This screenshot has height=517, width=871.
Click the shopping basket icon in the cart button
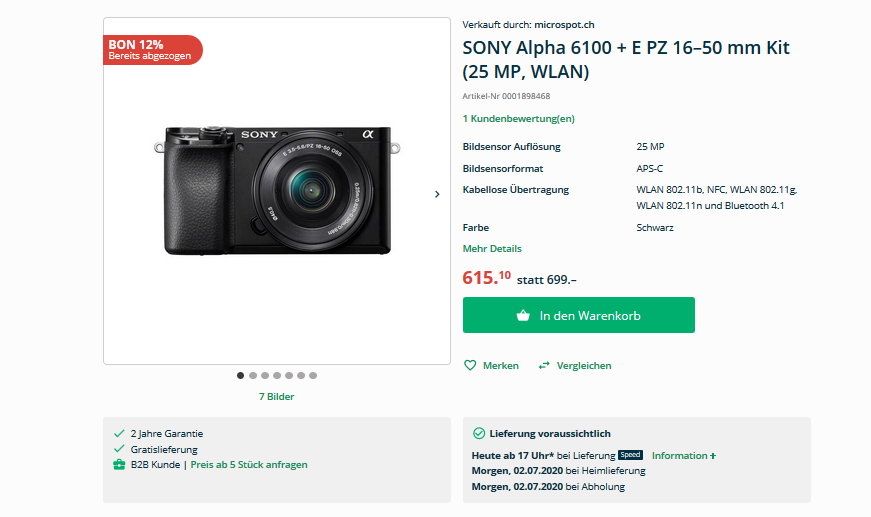click(x=523, y=315)
